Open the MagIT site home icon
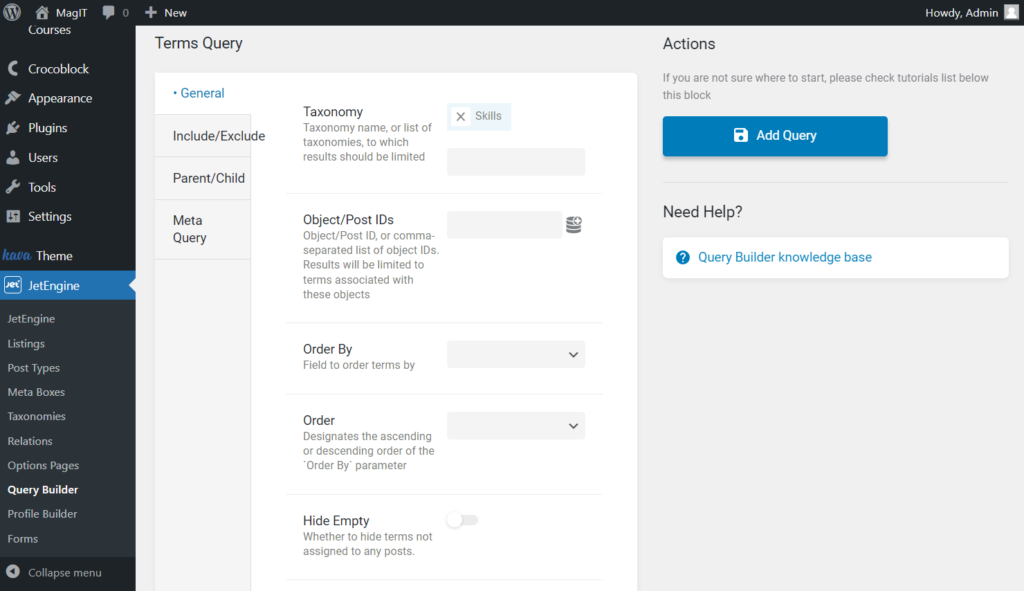The image size is (1024, 591). pyautogui.click(x=42, y=12)
